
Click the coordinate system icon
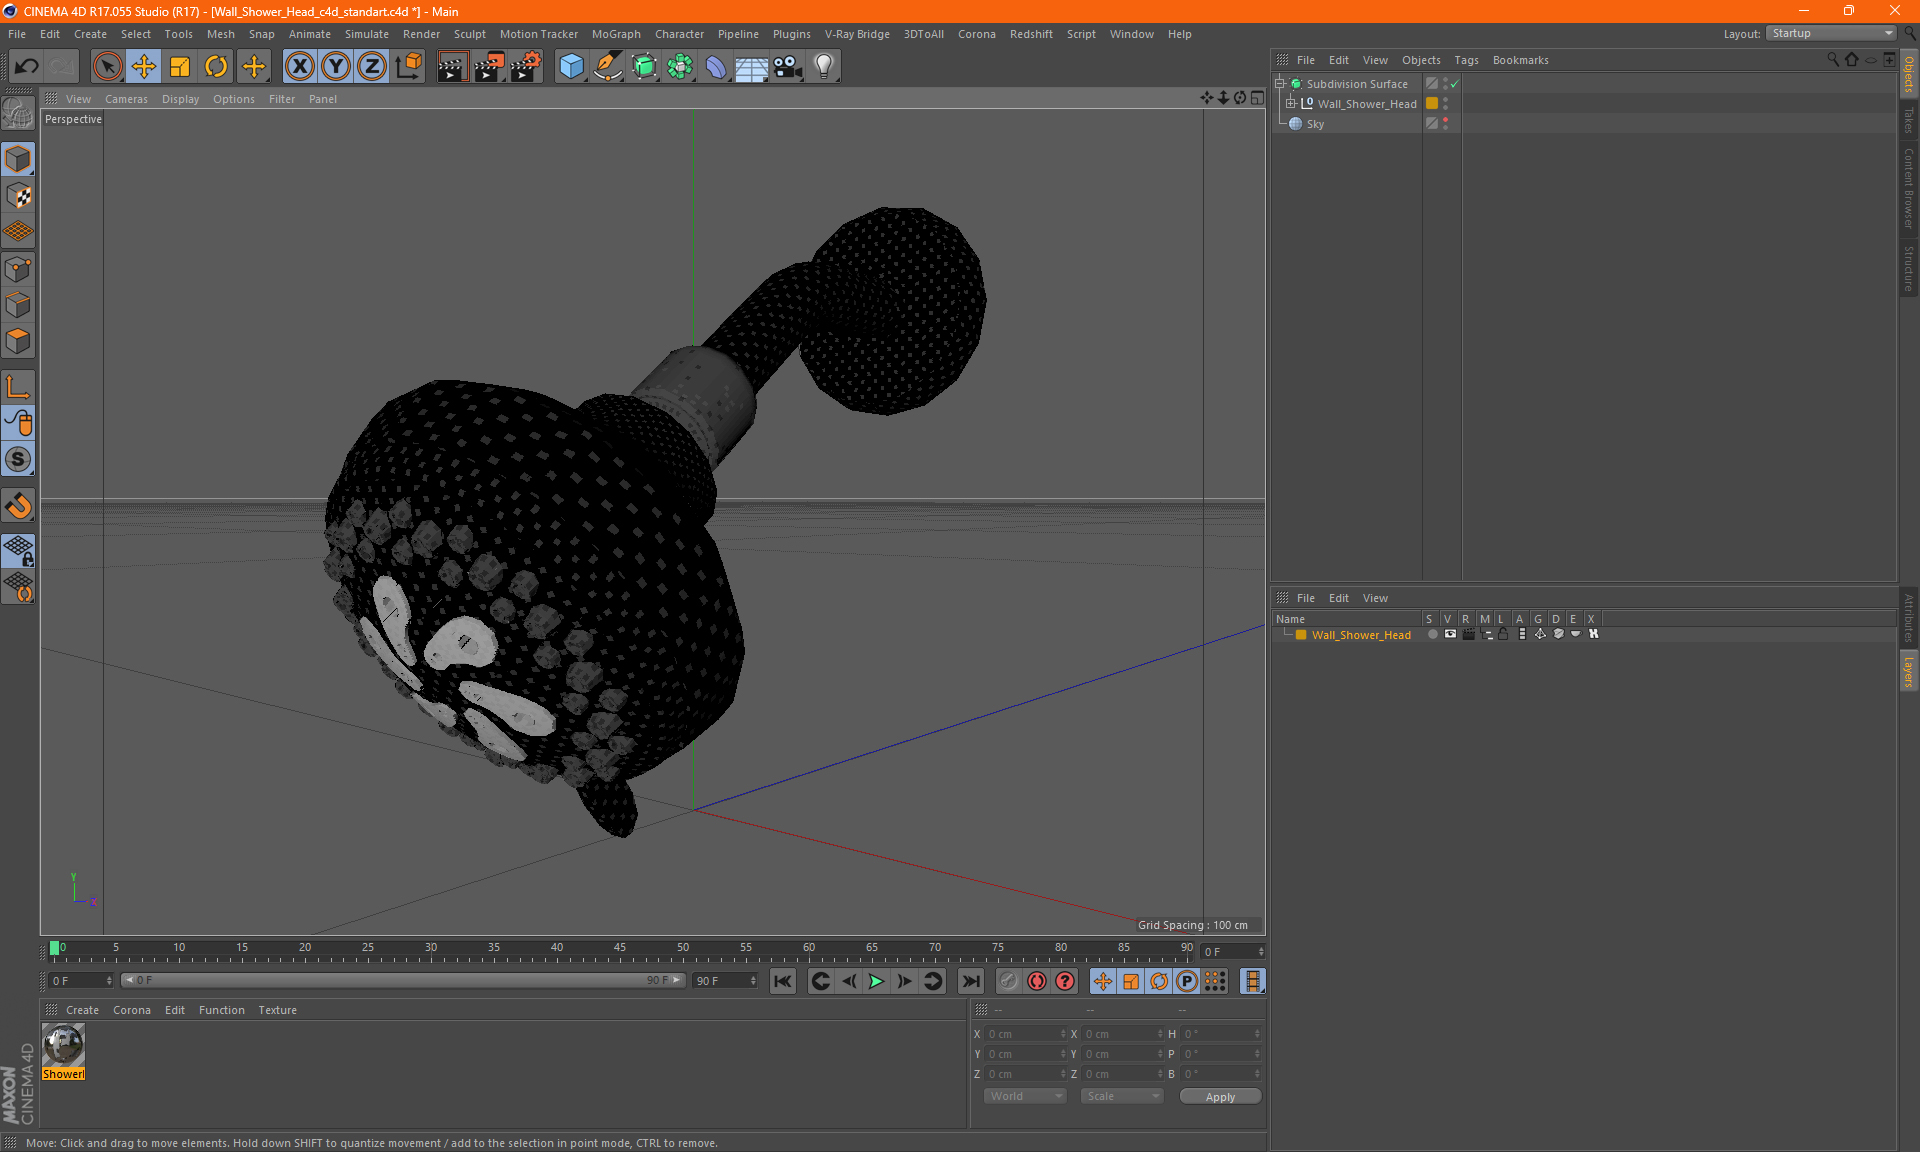408,66
